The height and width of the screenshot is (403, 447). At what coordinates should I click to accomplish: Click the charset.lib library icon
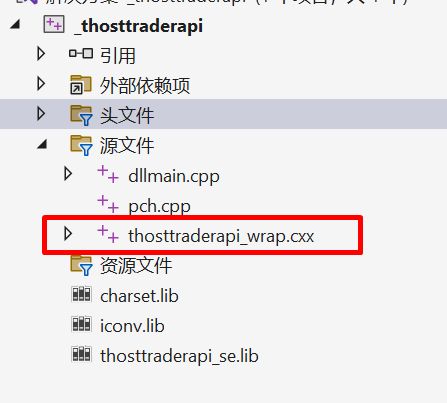coord(81,294)
